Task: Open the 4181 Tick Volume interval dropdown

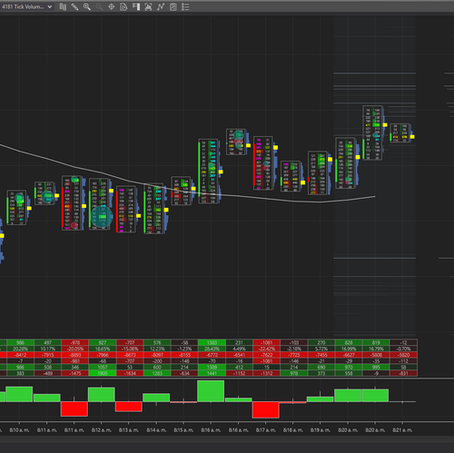Action: click(x=27, y=7)
